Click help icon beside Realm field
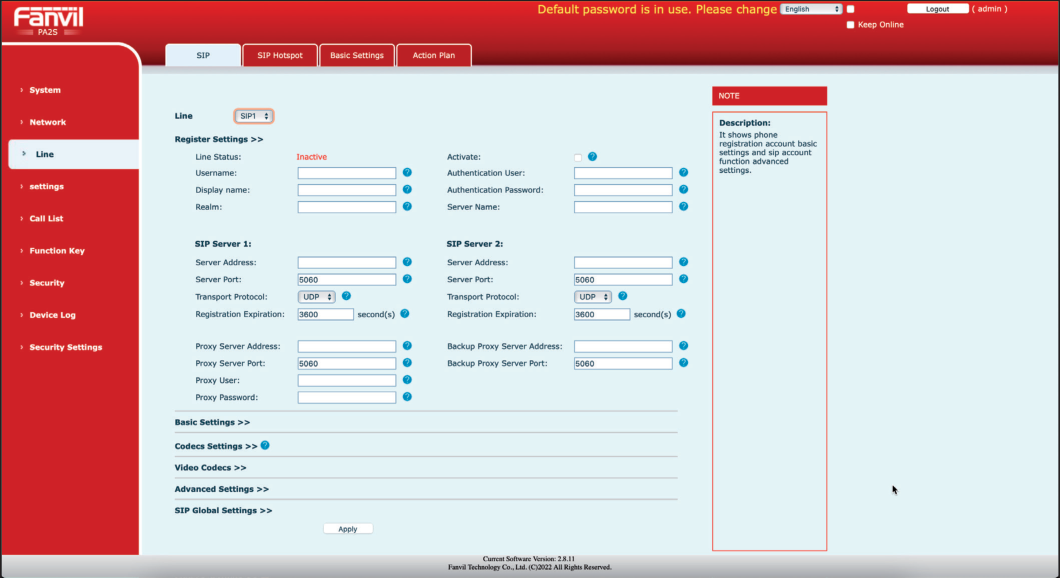 coord(407,207)
